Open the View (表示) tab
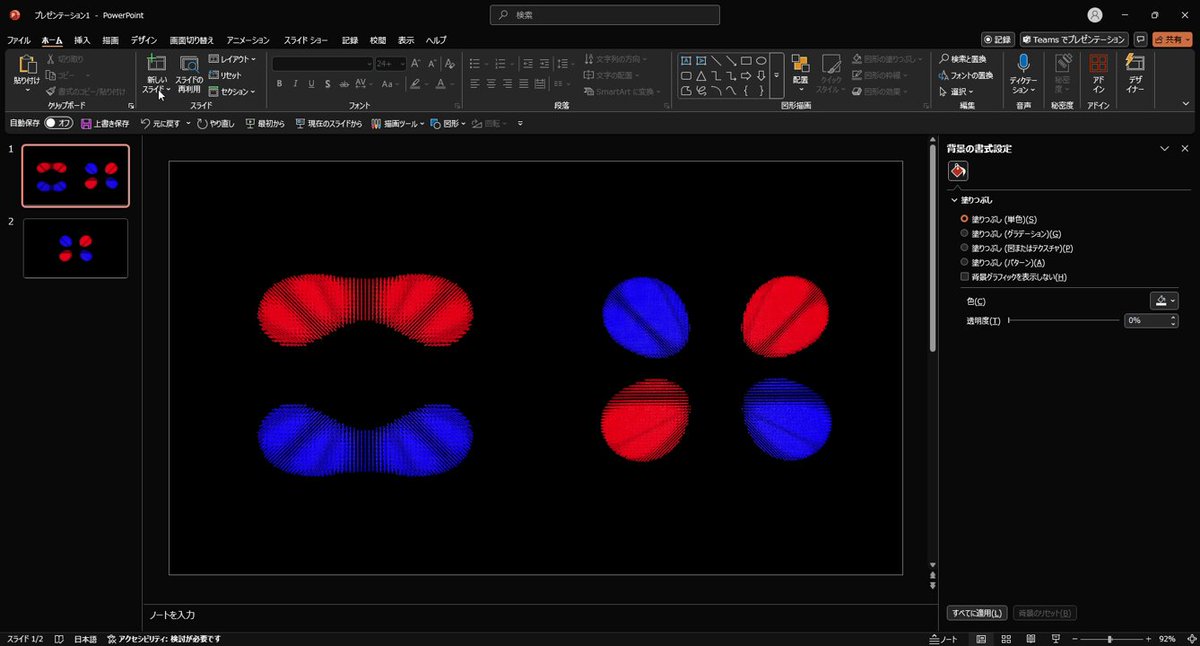Viewport: 1200px width, 646px height. click(406, 40)
